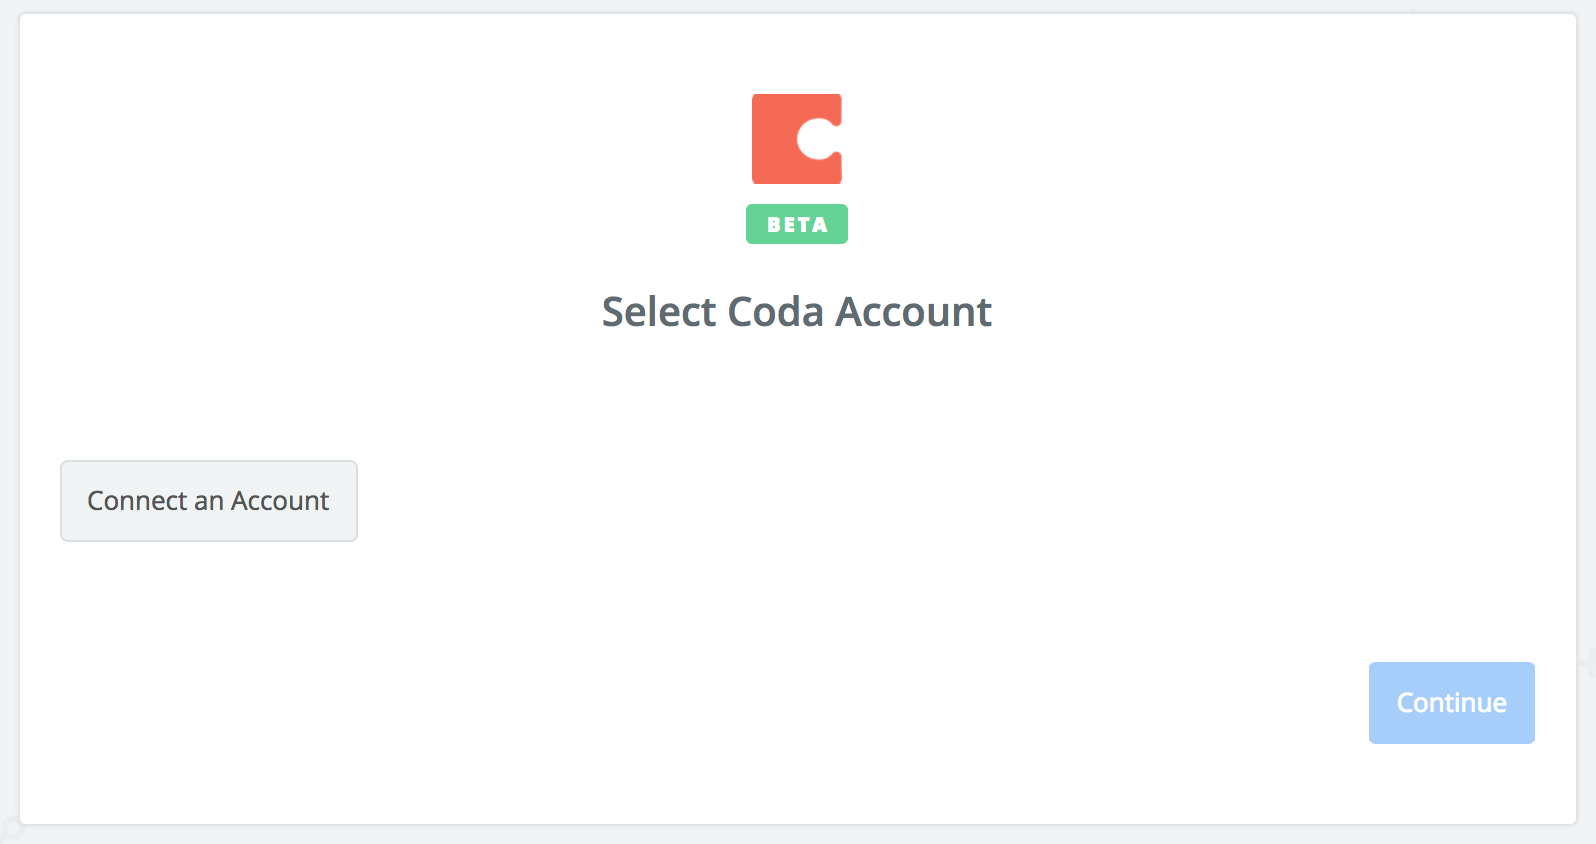Choose Connect an Account on the left

[209, 501]
